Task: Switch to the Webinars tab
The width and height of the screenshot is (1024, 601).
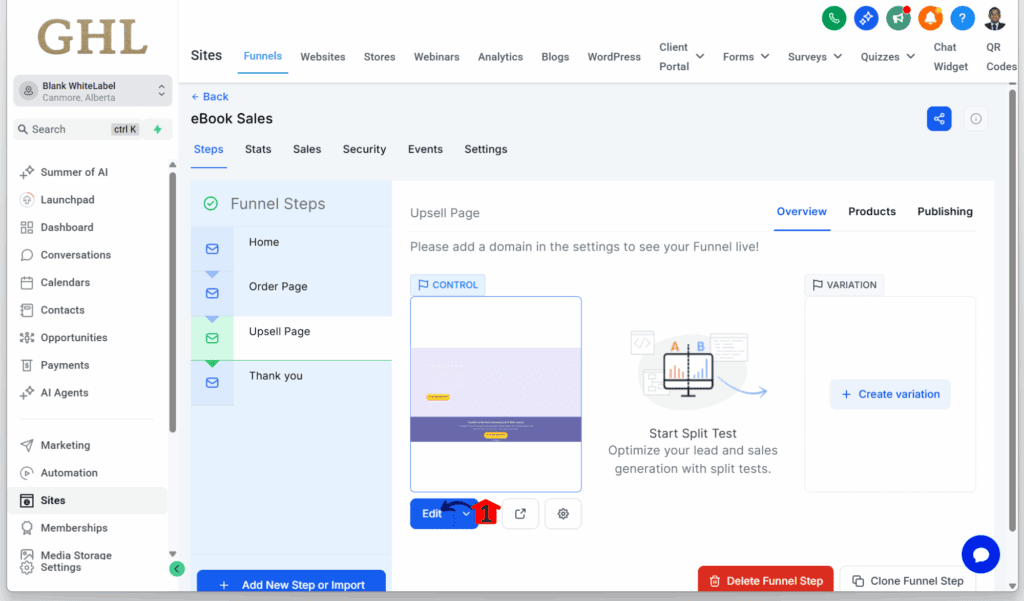Action: point(436,57)
